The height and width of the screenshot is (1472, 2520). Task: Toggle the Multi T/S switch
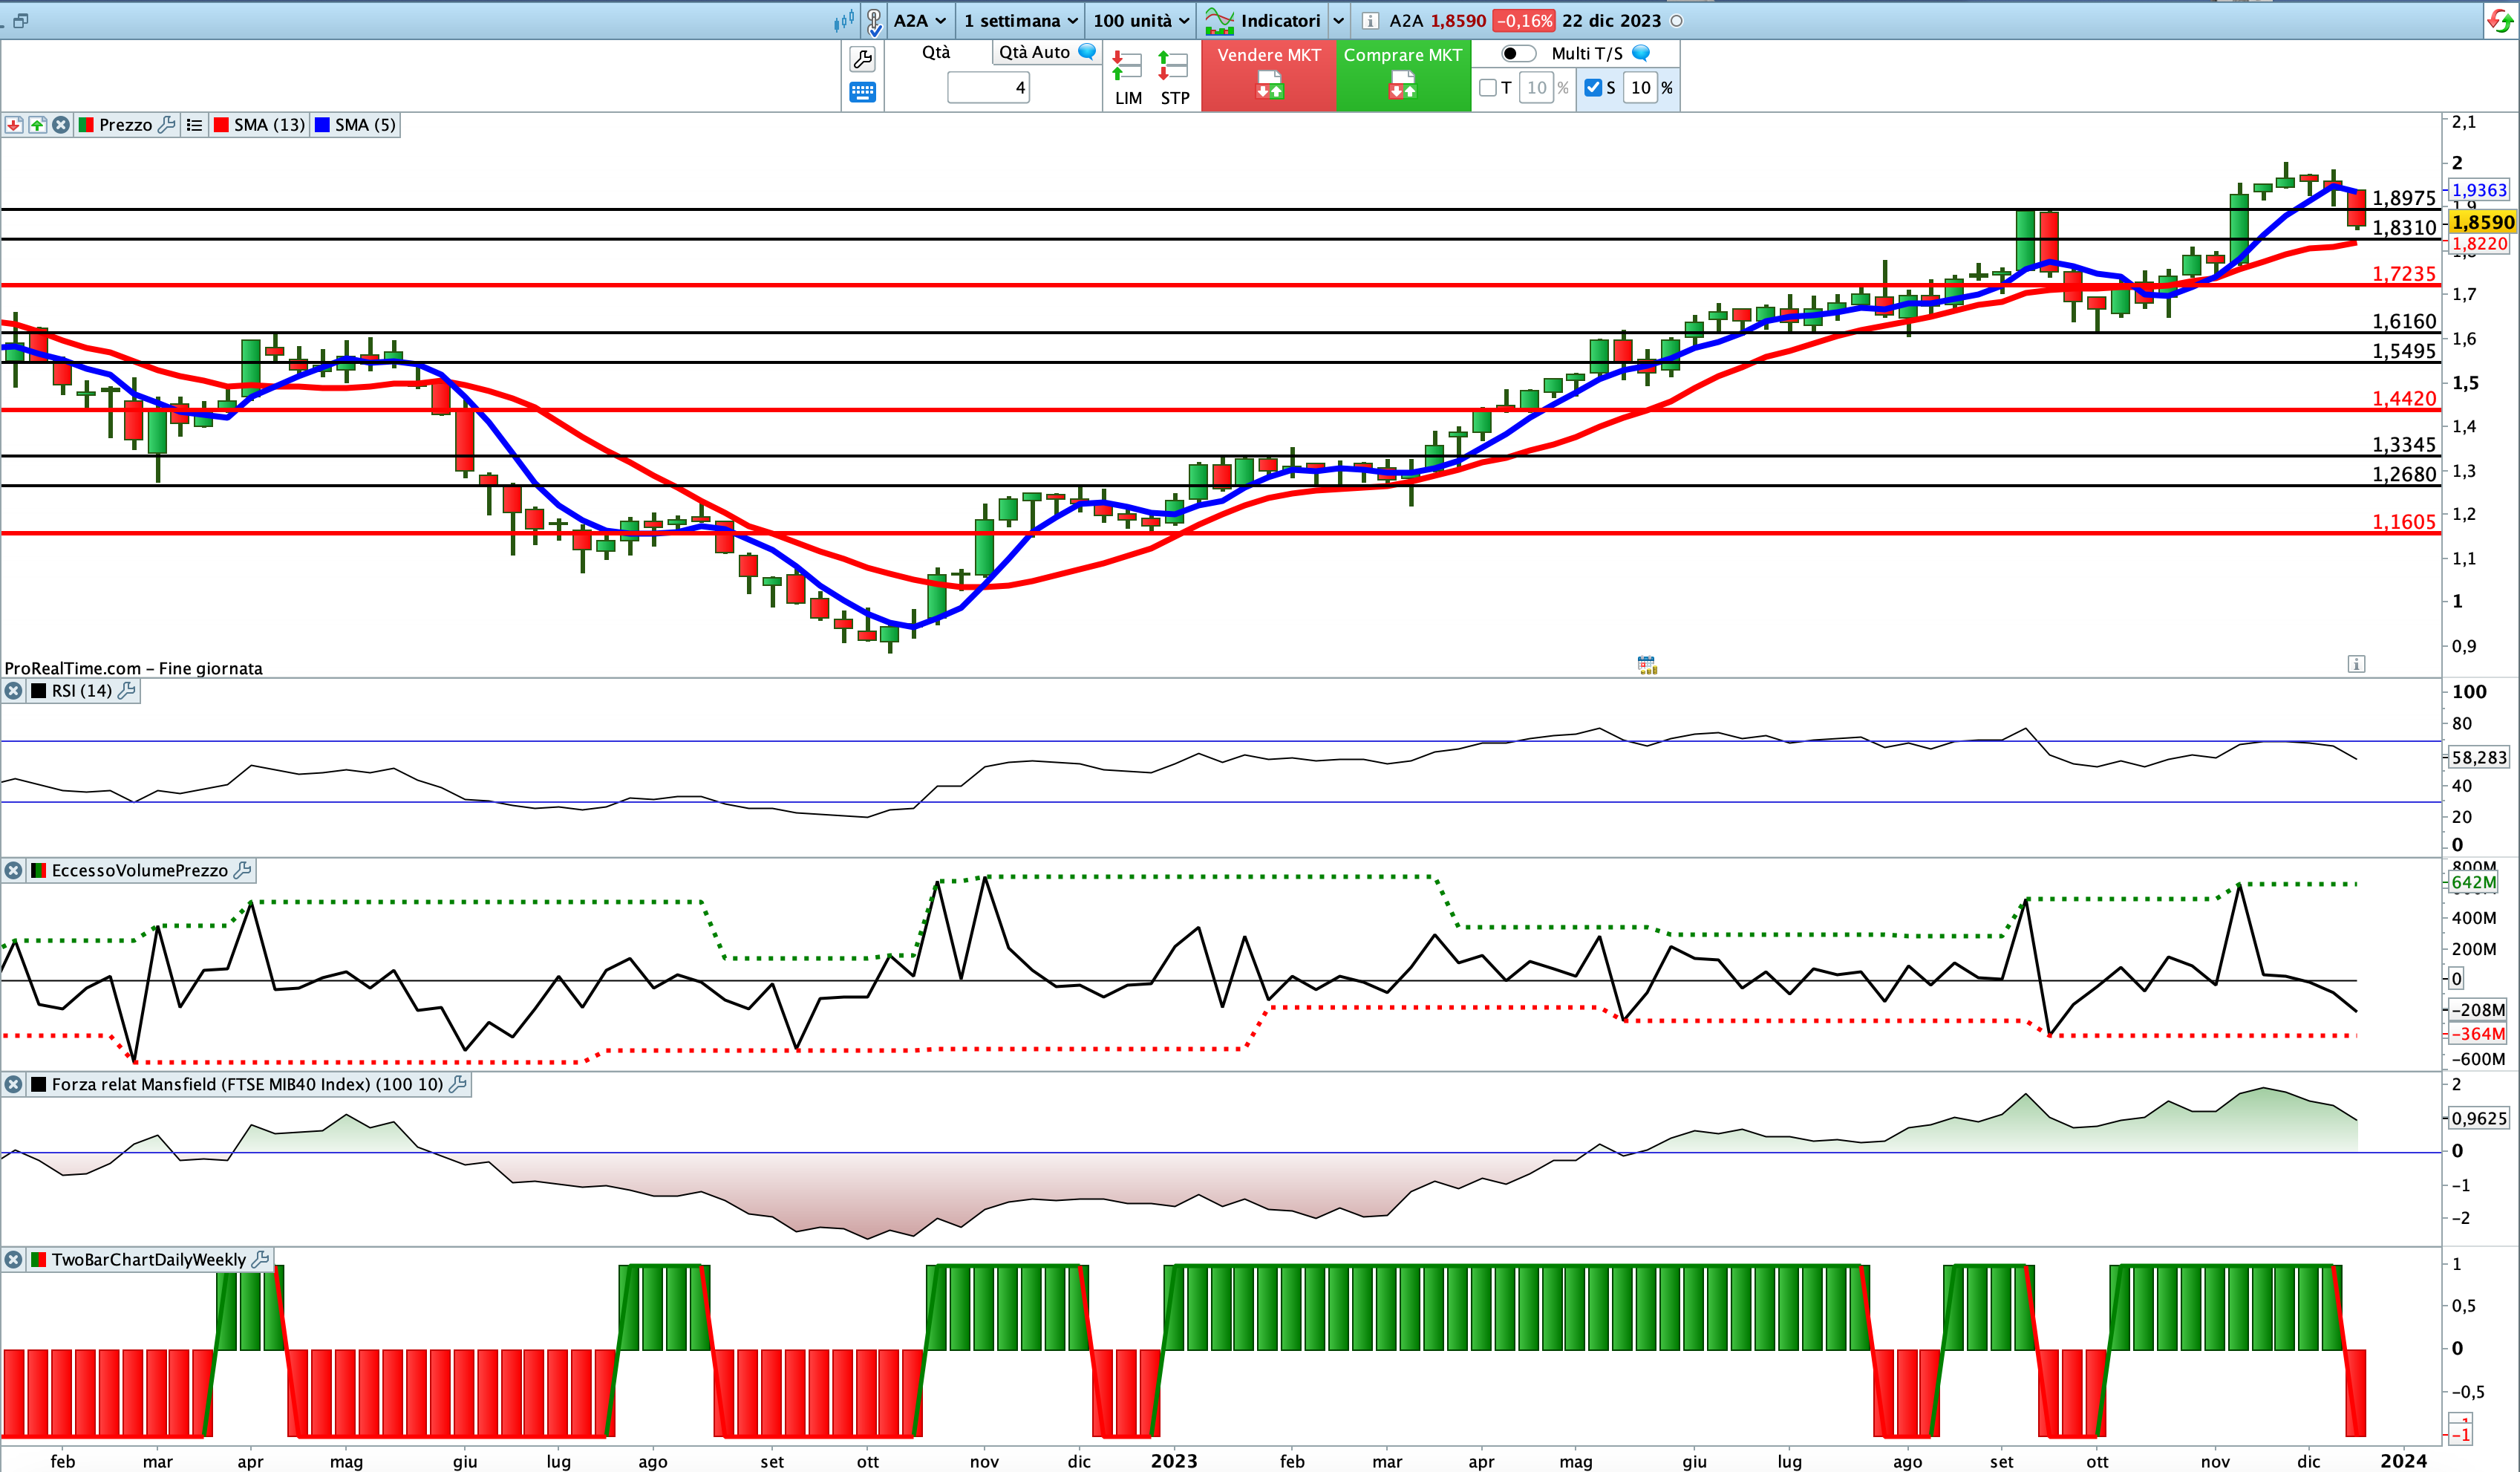click(x=1518, y=53)
